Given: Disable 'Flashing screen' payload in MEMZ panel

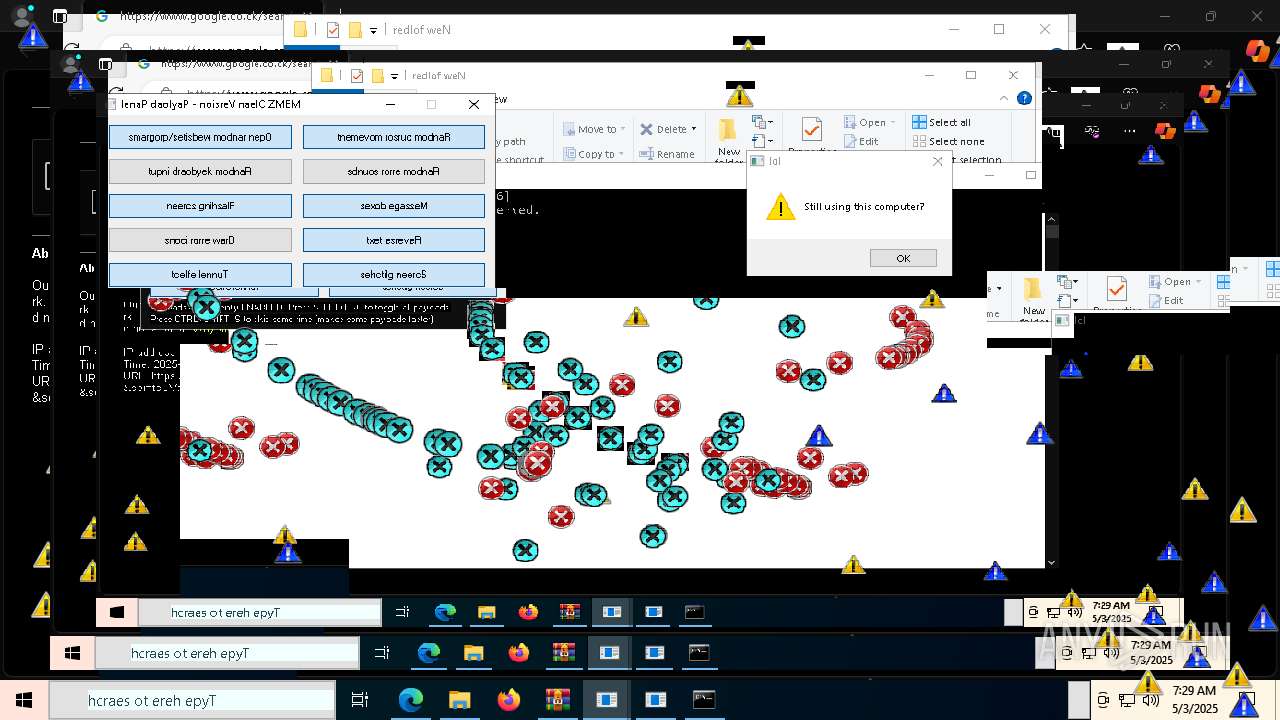Looking at the screenshot, I should click(x=200, y=206).
